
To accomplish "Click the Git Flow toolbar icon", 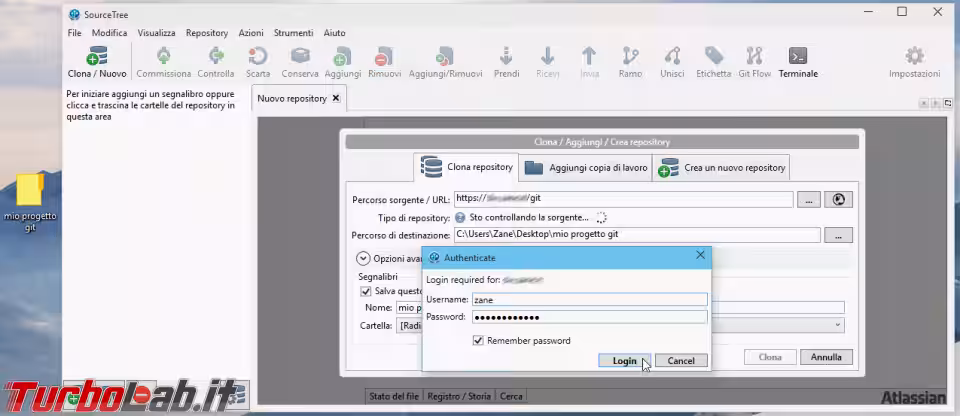I will click(755, 58).
